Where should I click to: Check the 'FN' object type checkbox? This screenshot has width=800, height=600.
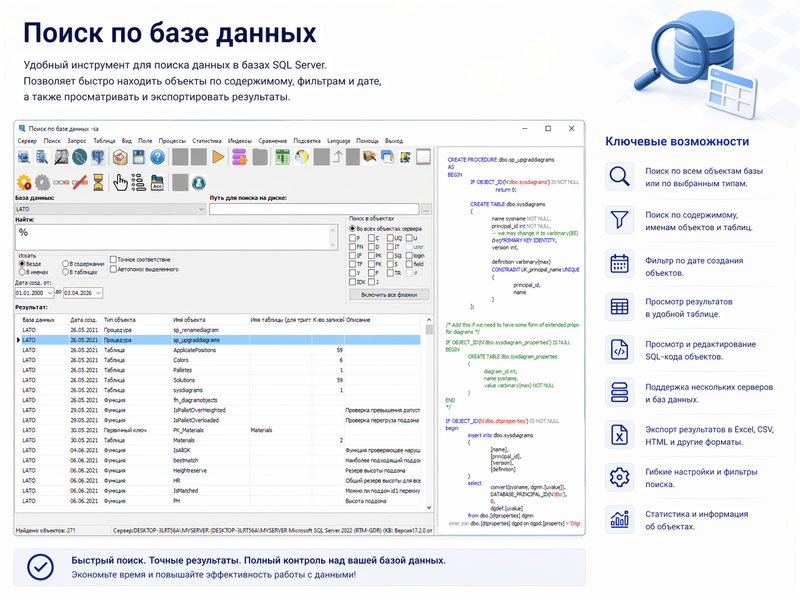tap(352, 246)
